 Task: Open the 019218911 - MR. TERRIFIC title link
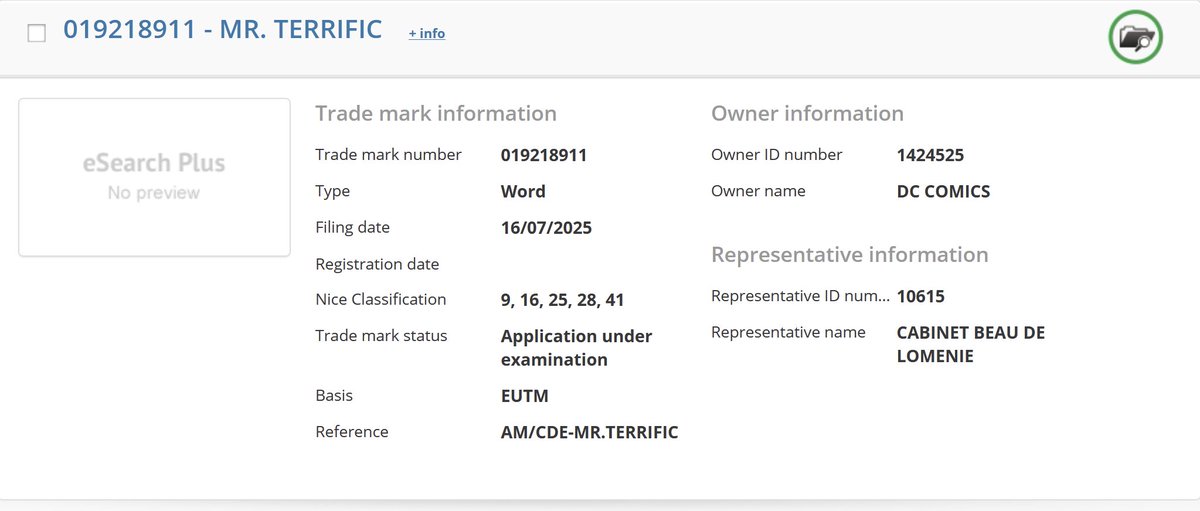point(223,30)
